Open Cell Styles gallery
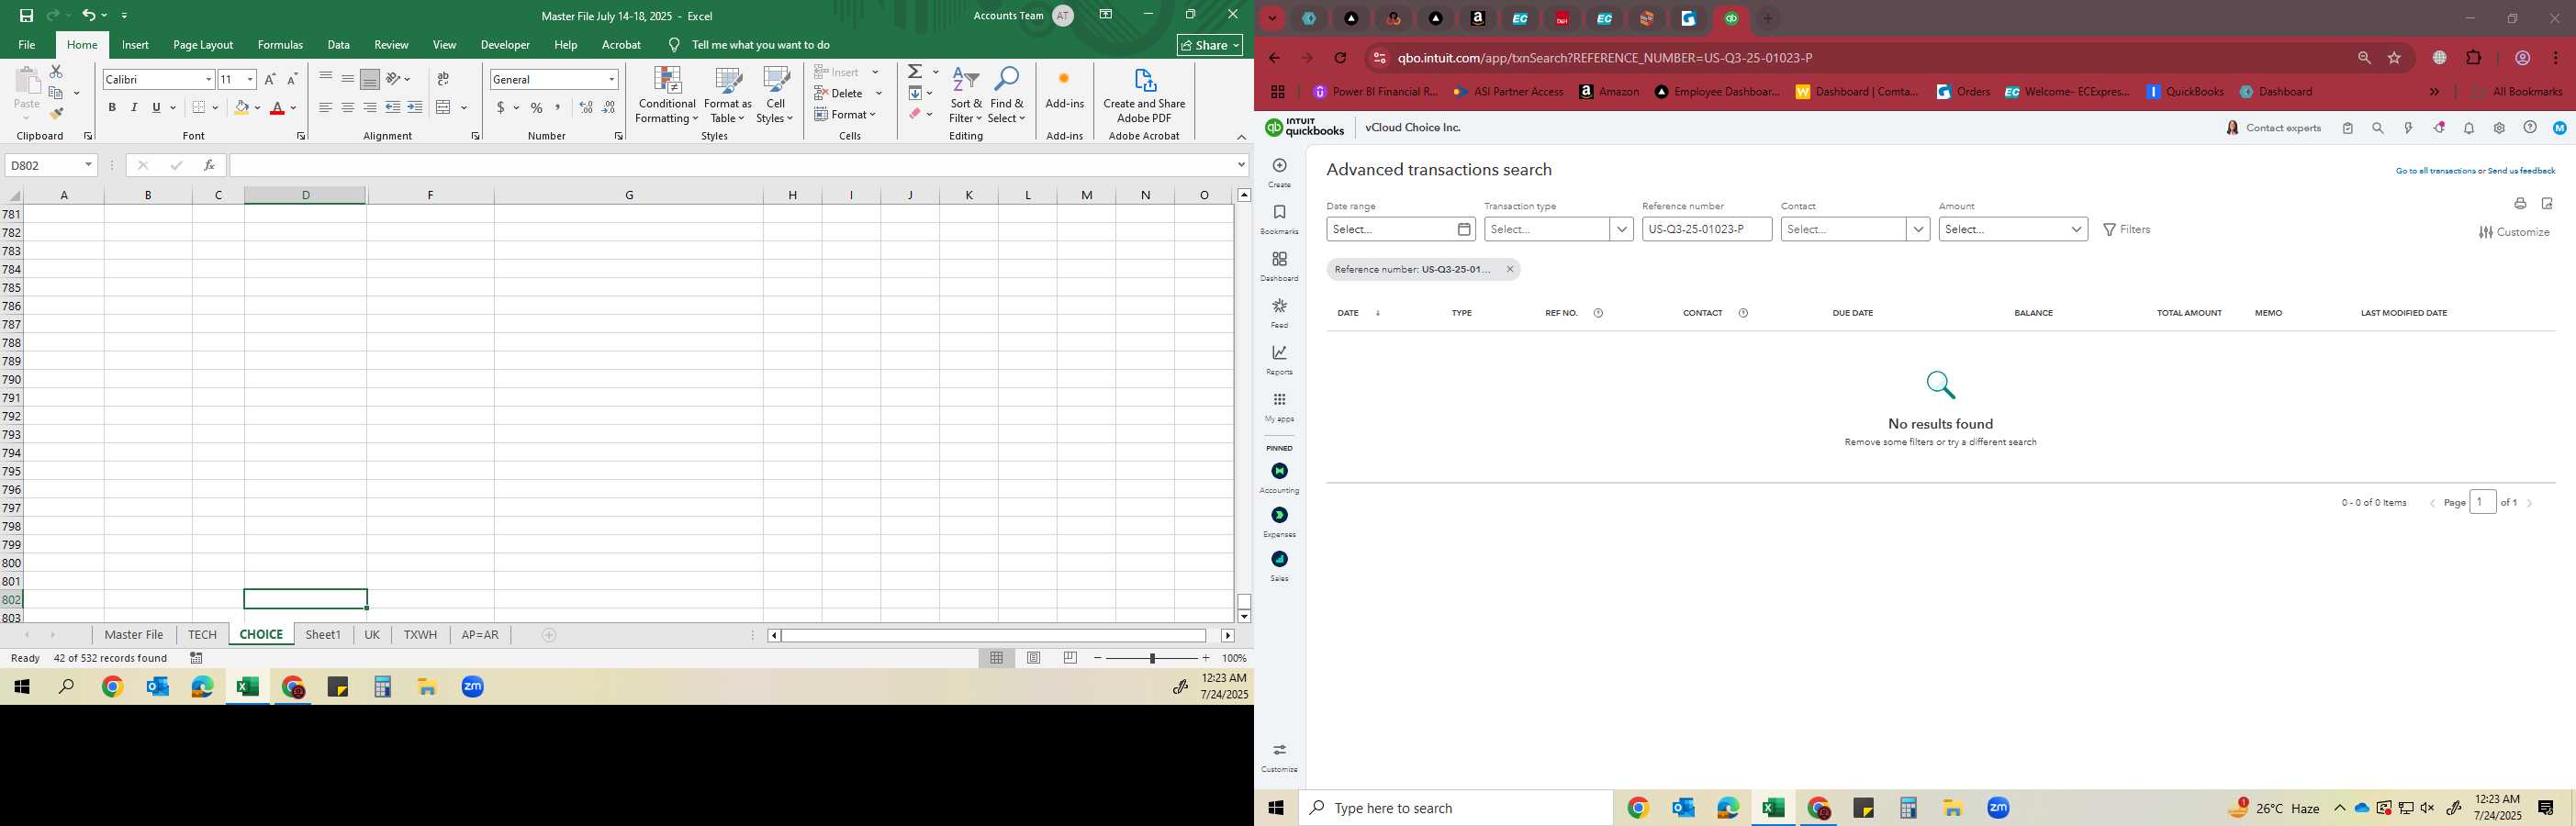Viewport: 2576px width, 826px height. [x=775, y=96]
